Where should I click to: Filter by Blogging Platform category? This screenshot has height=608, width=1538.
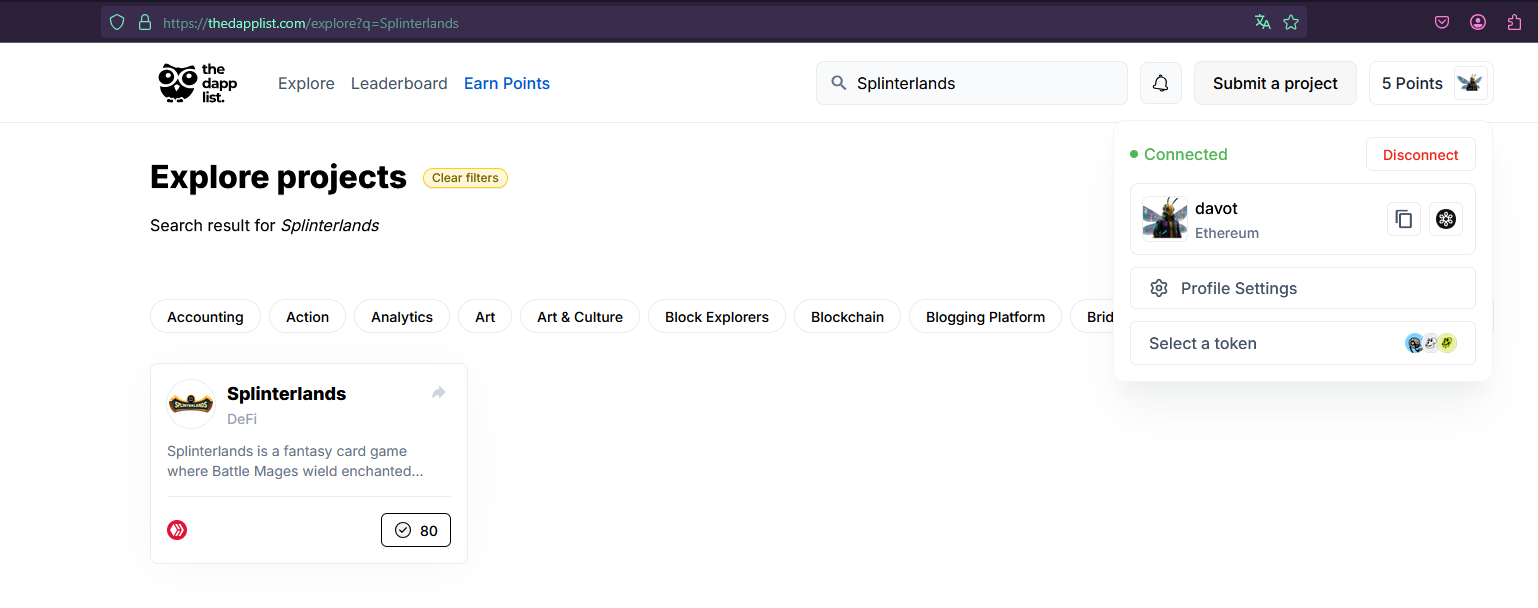tap(985, 316)
